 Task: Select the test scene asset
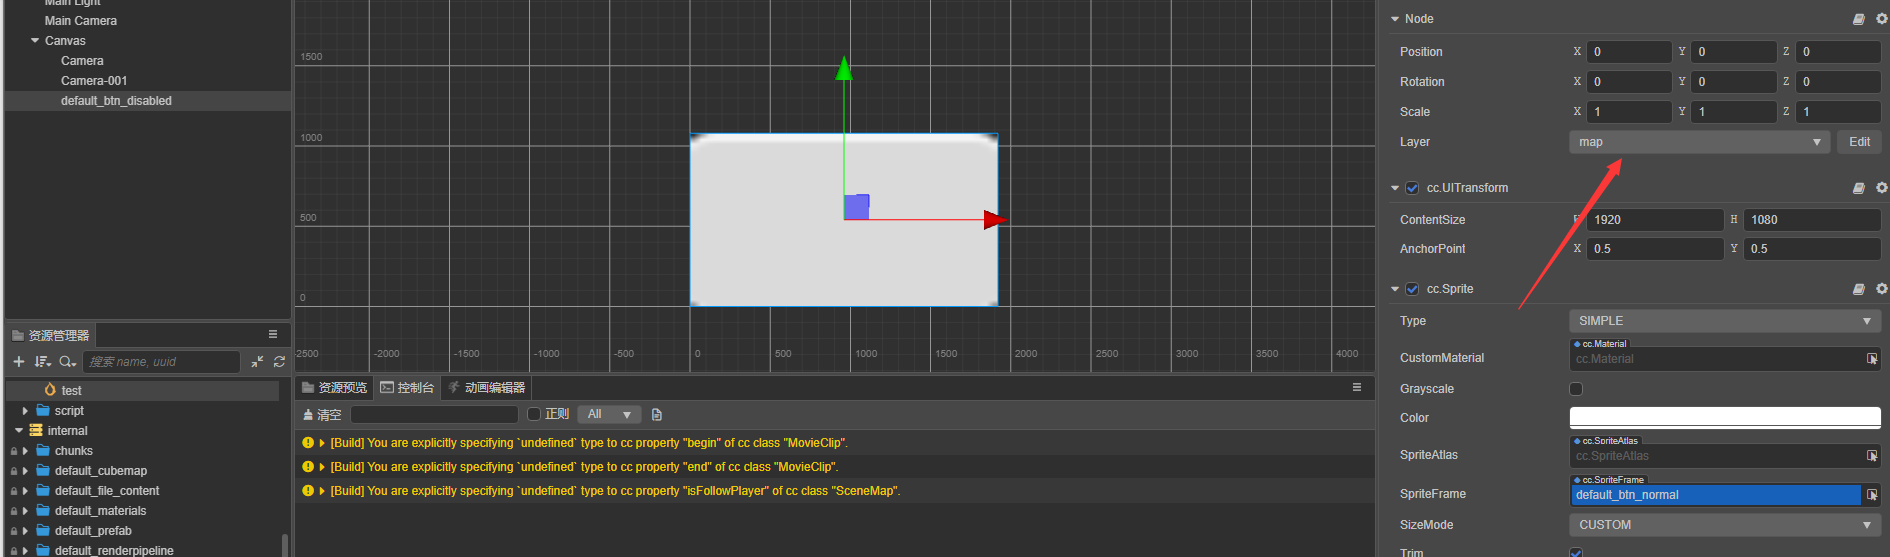pos(142,391)
